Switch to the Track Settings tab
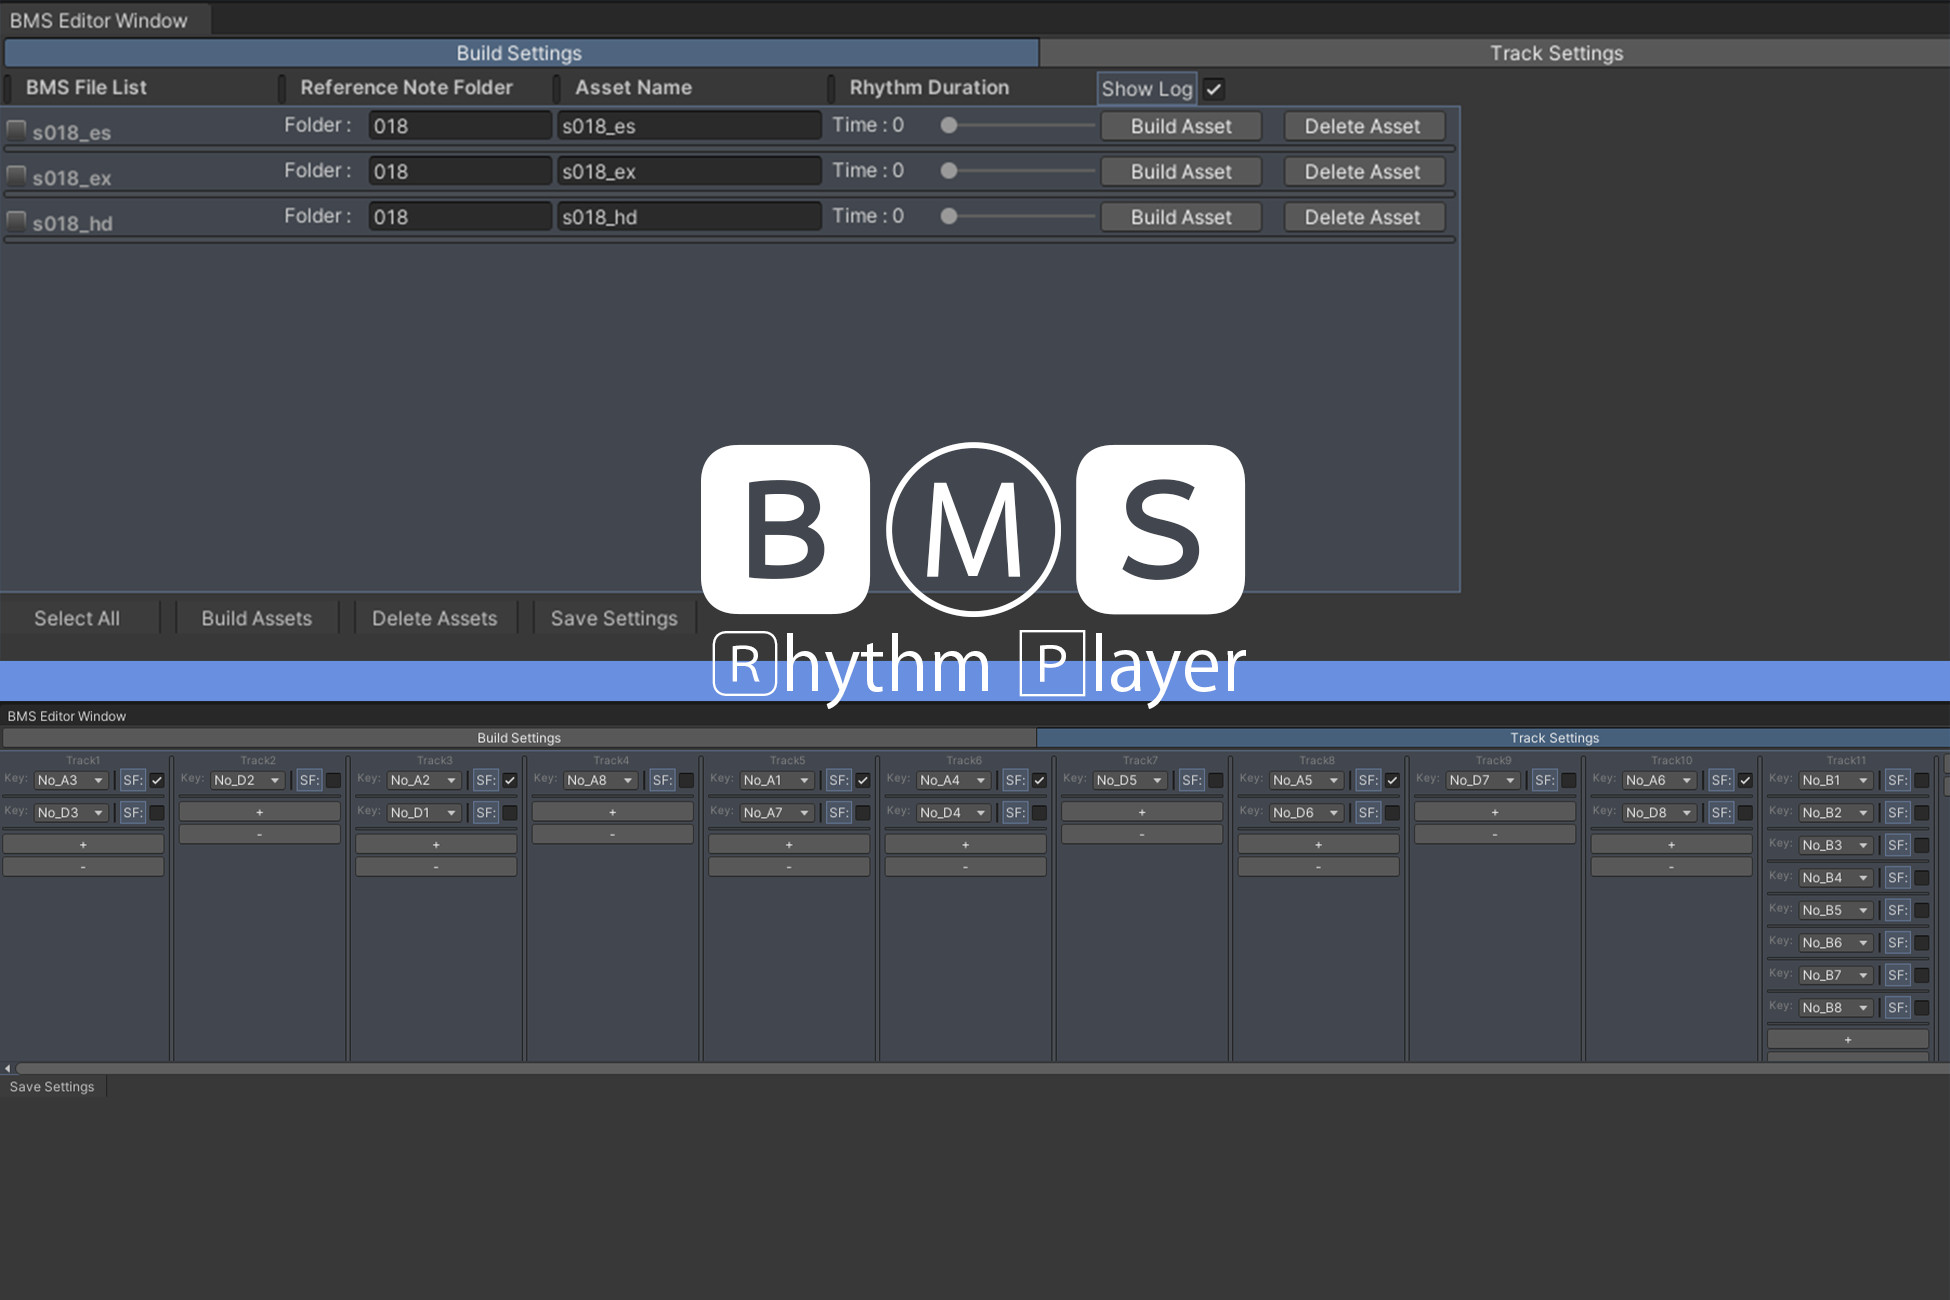The width and height of the screenshot is (1950, 1300). (x=1555, y=53)
